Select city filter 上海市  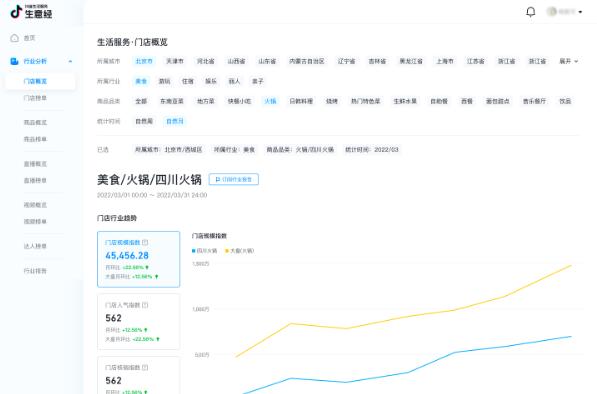(445, 61)
